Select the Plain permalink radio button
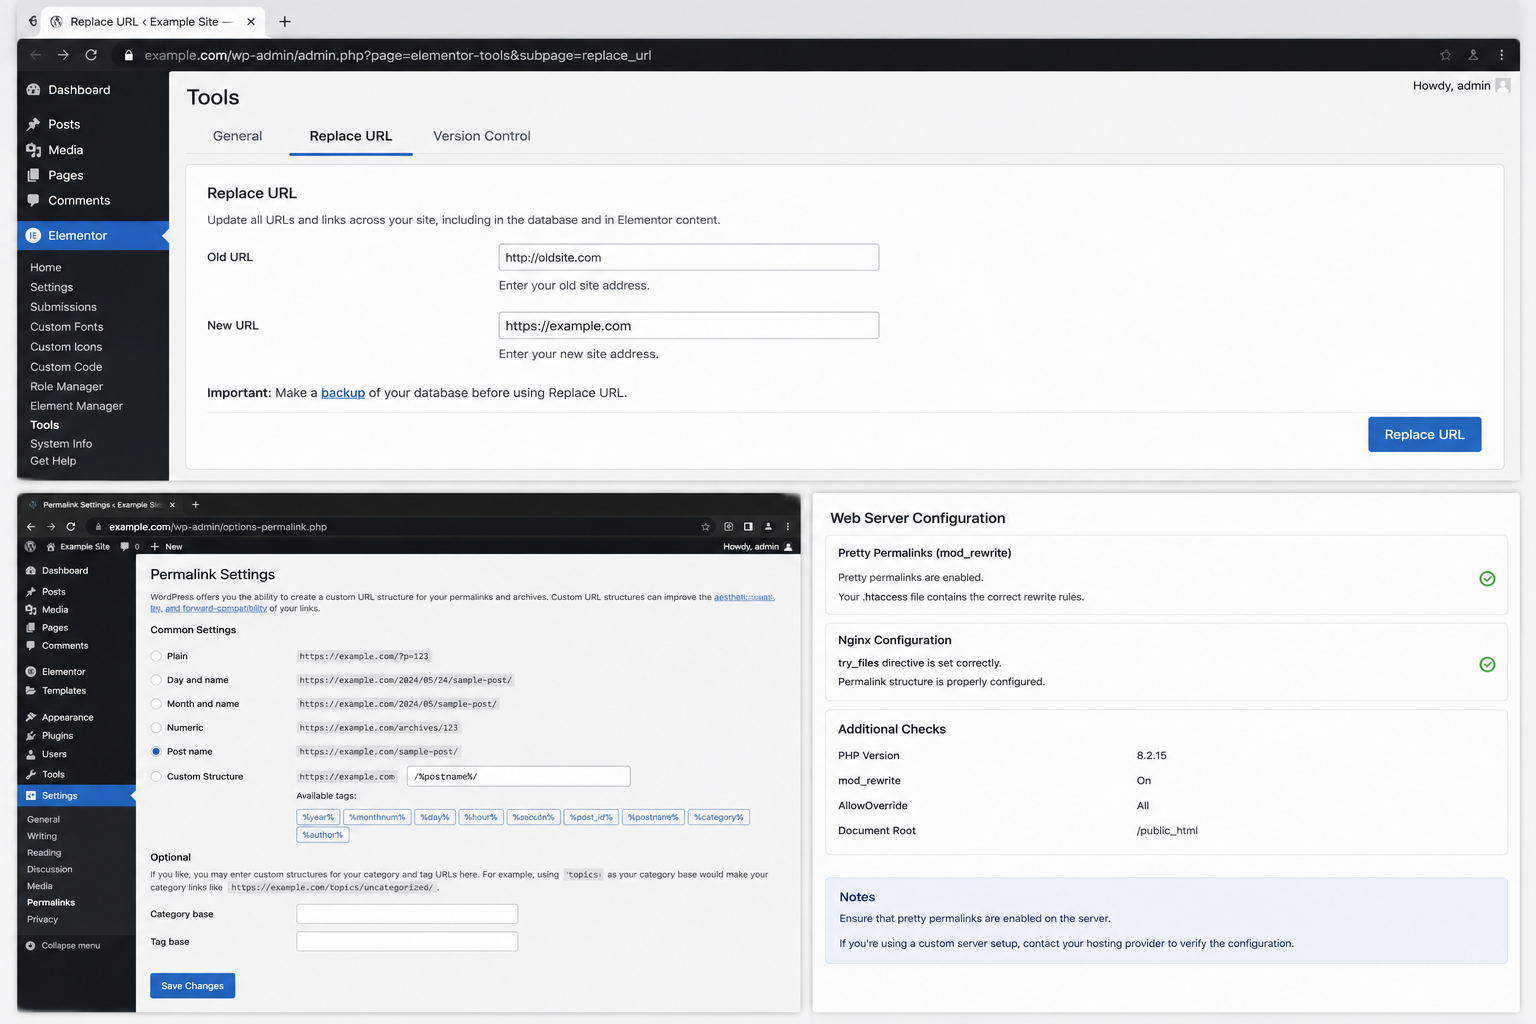Image resolution: width=1536 pixels, height=1024 pixels. 156,656
